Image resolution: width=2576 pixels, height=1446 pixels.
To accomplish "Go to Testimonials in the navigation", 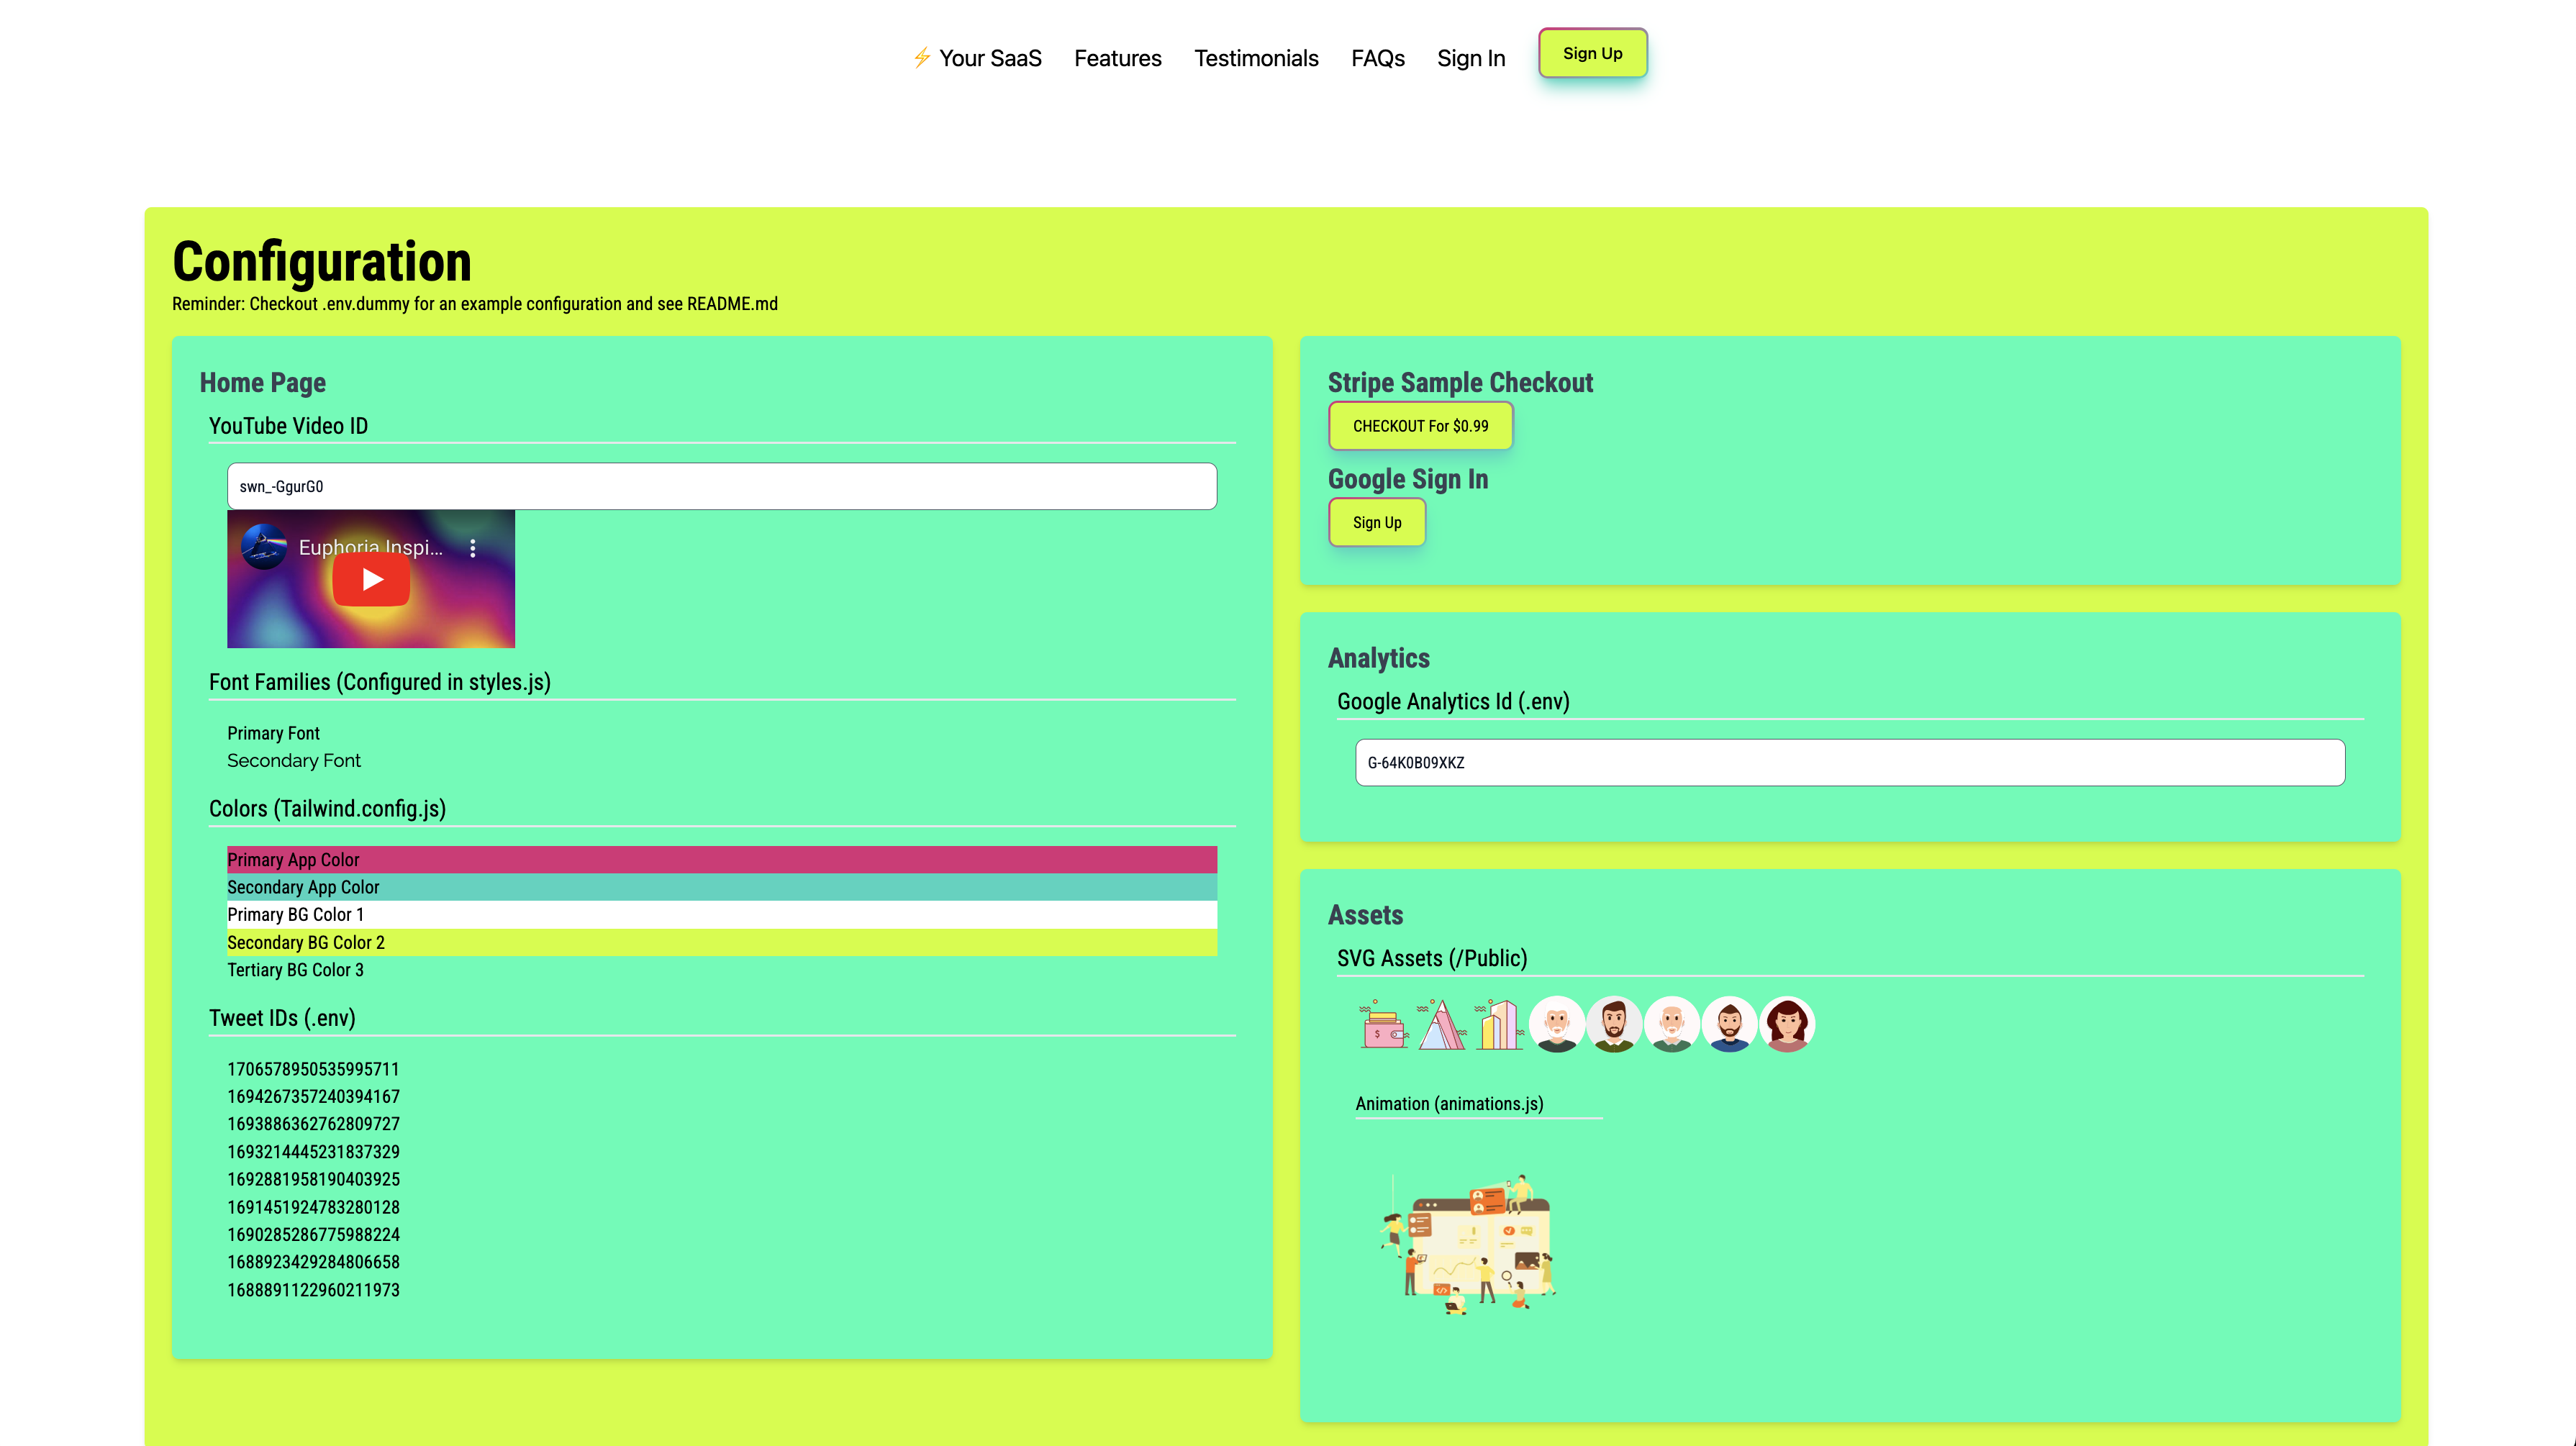I will (1256, 58).
